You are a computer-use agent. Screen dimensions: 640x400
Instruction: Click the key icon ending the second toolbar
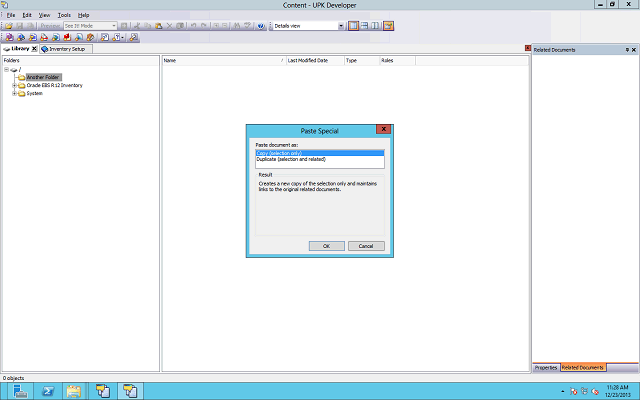click(x=133, y=37)
